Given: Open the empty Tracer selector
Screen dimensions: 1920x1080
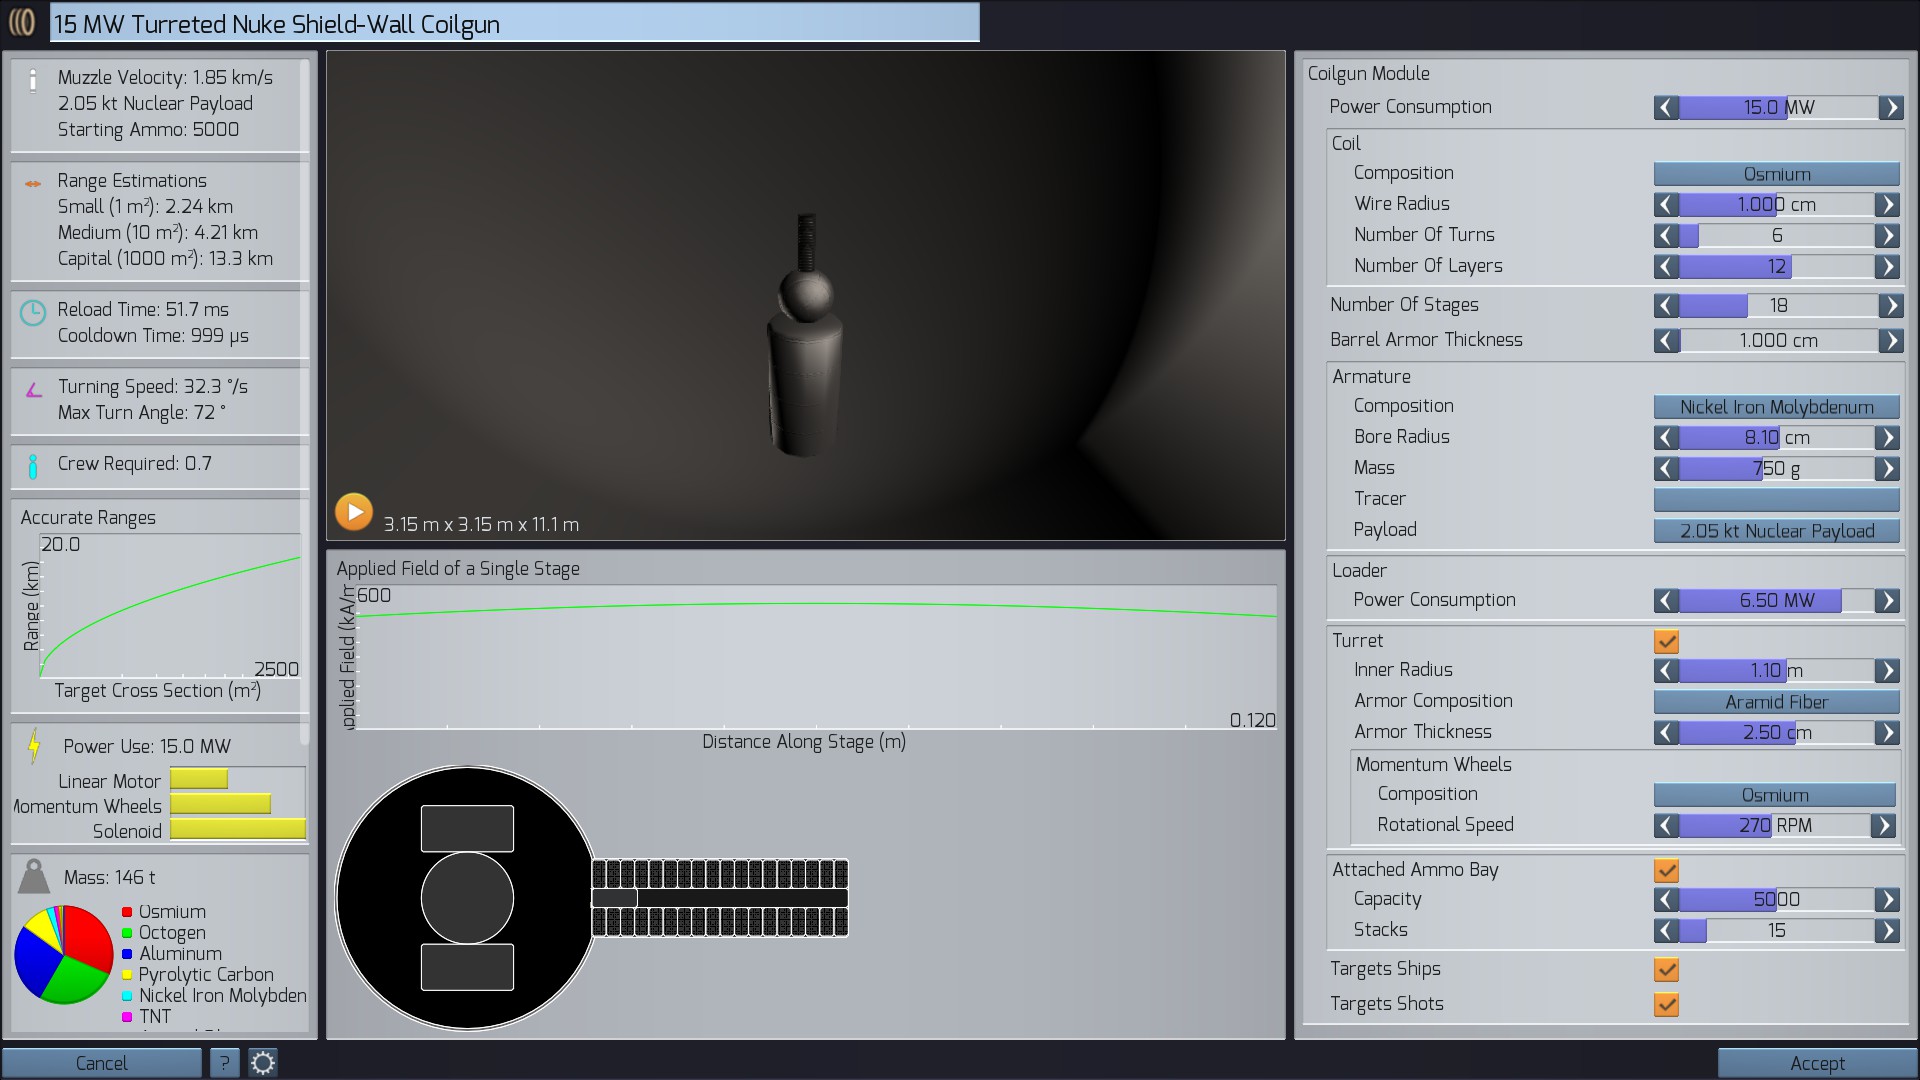Looking at the screenshot, I should point(1776,499).
